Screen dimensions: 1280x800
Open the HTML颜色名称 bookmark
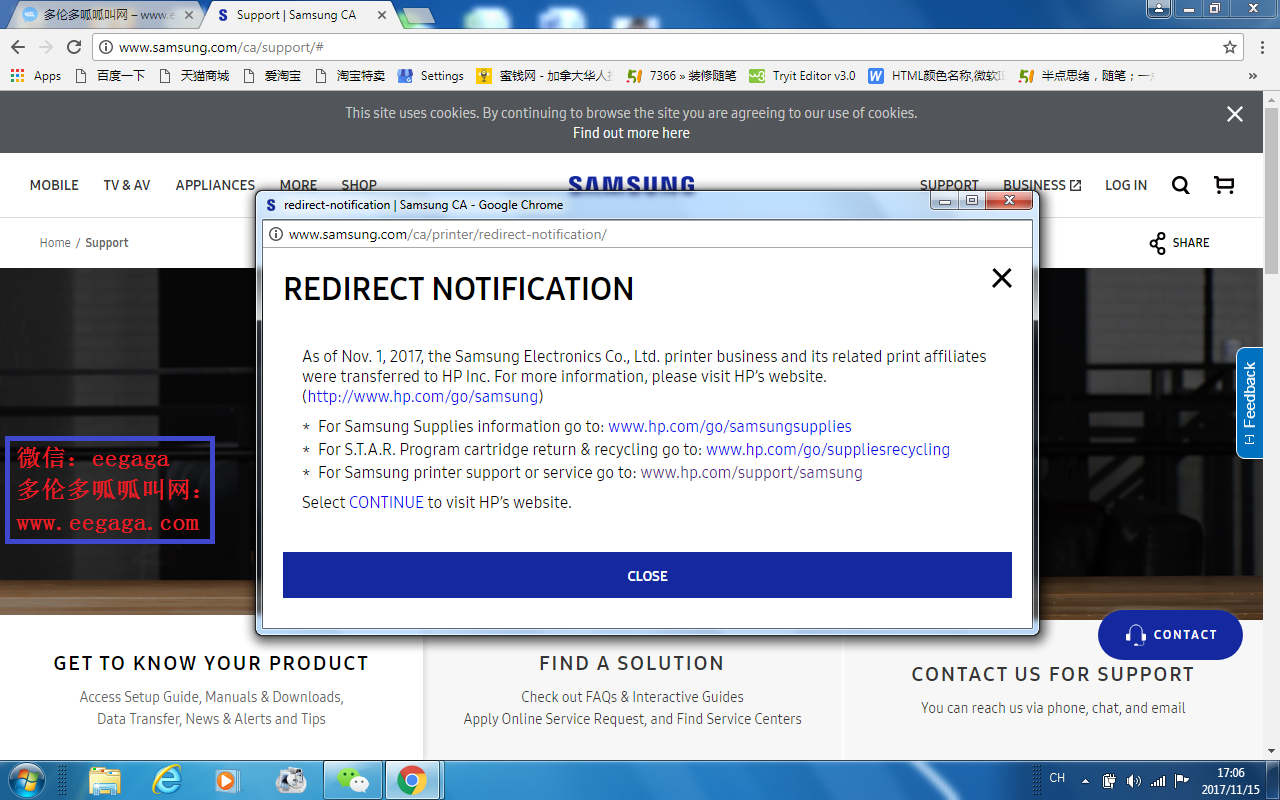point(938,76)
